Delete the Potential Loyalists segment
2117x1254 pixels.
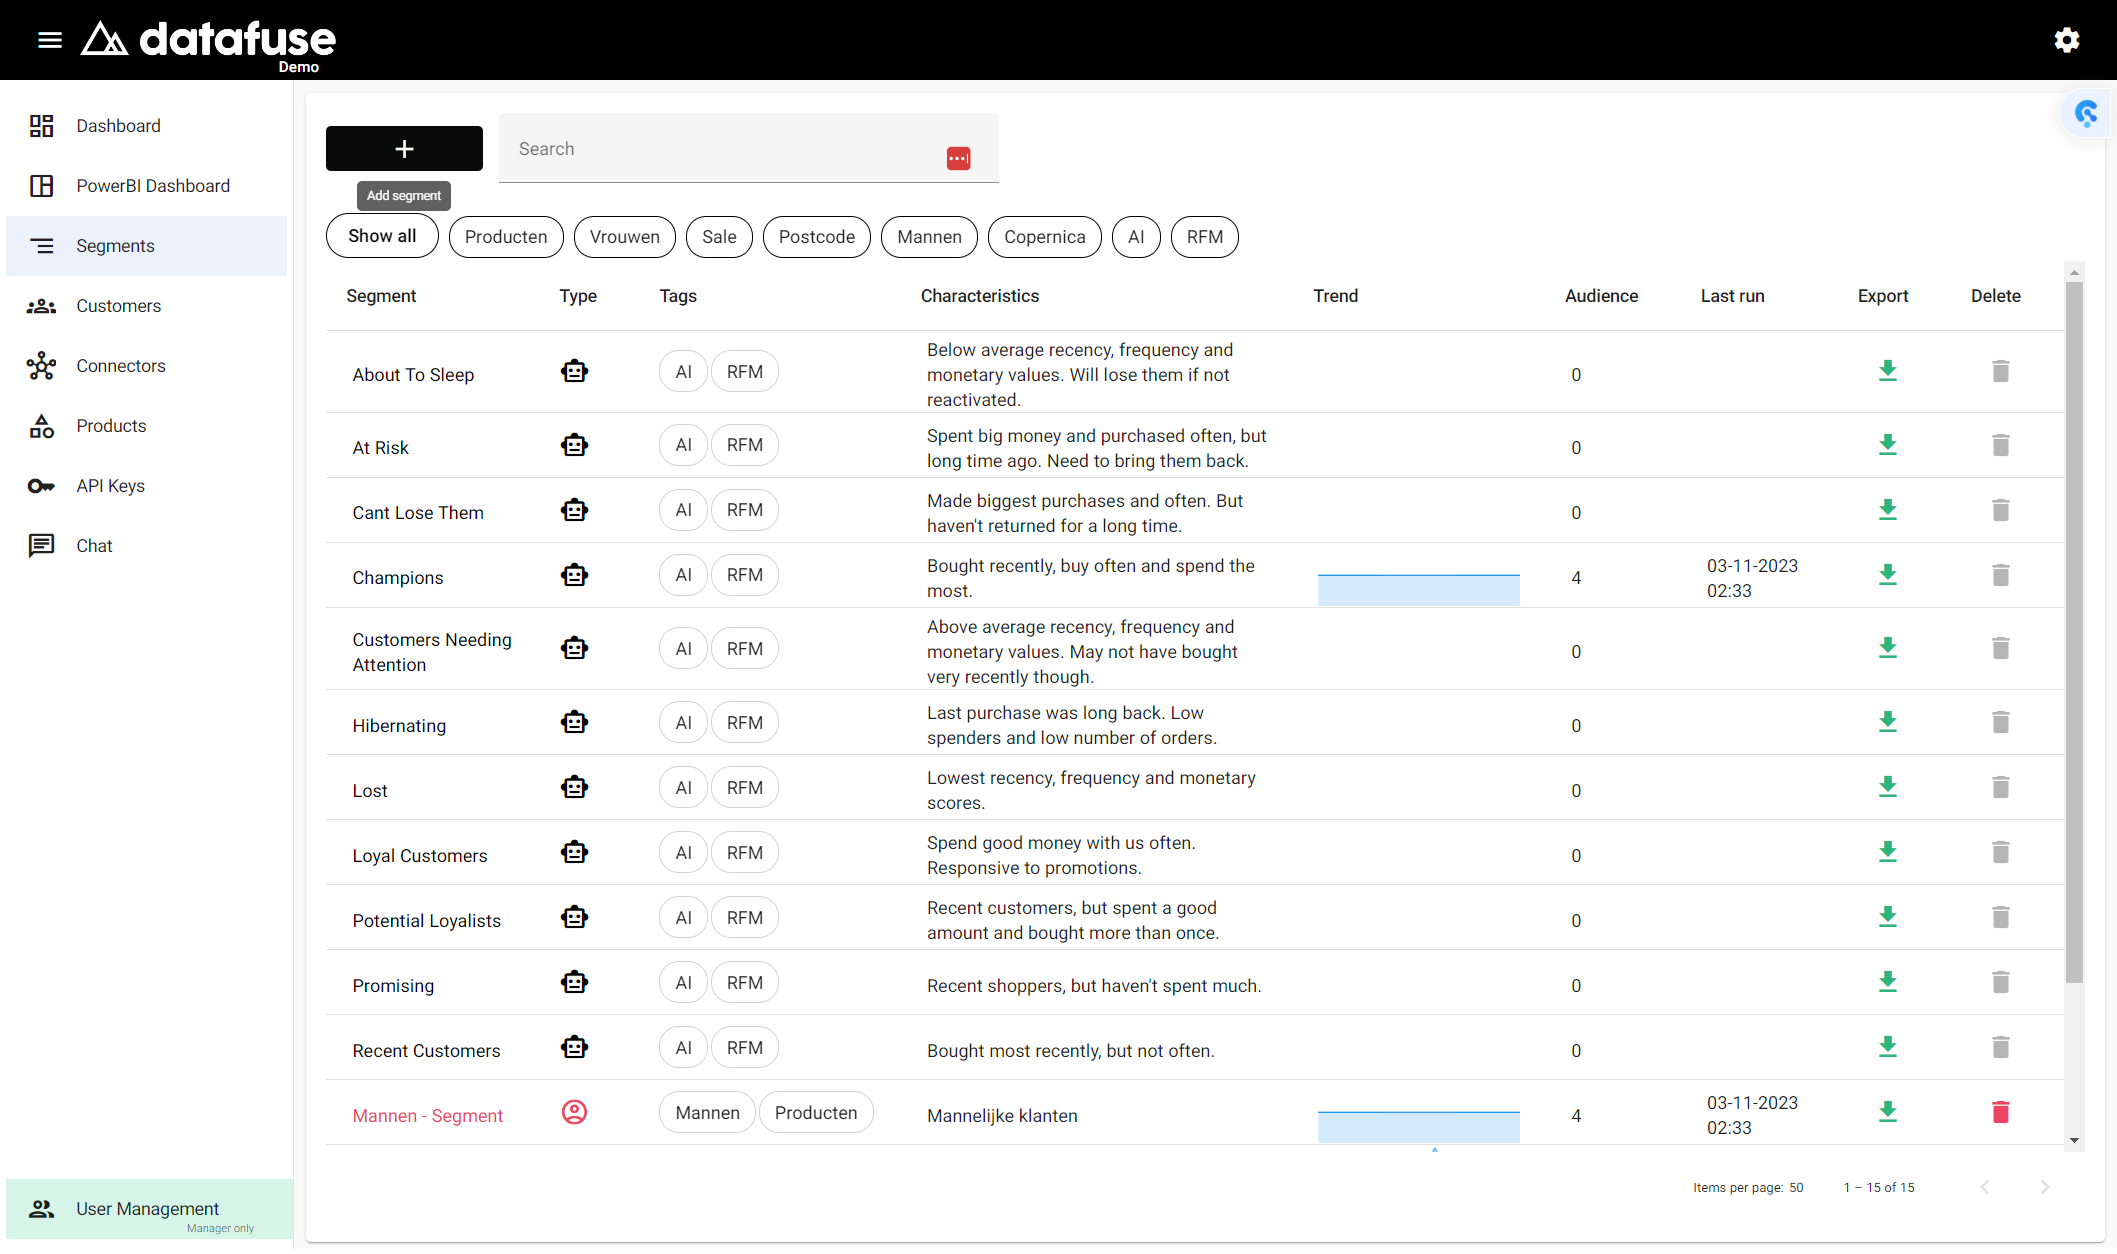click(2000, 917)
